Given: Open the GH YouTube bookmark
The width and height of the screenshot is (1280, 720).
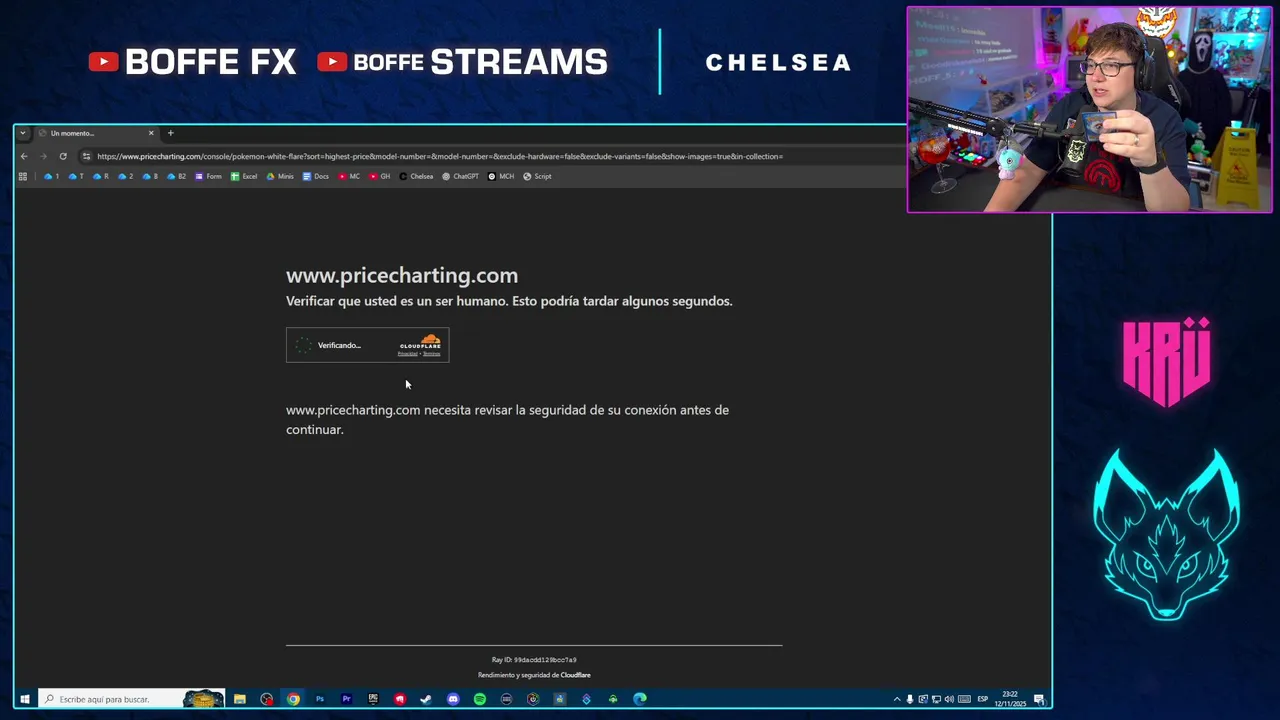Looking at the screenshot, I should 379,176.
